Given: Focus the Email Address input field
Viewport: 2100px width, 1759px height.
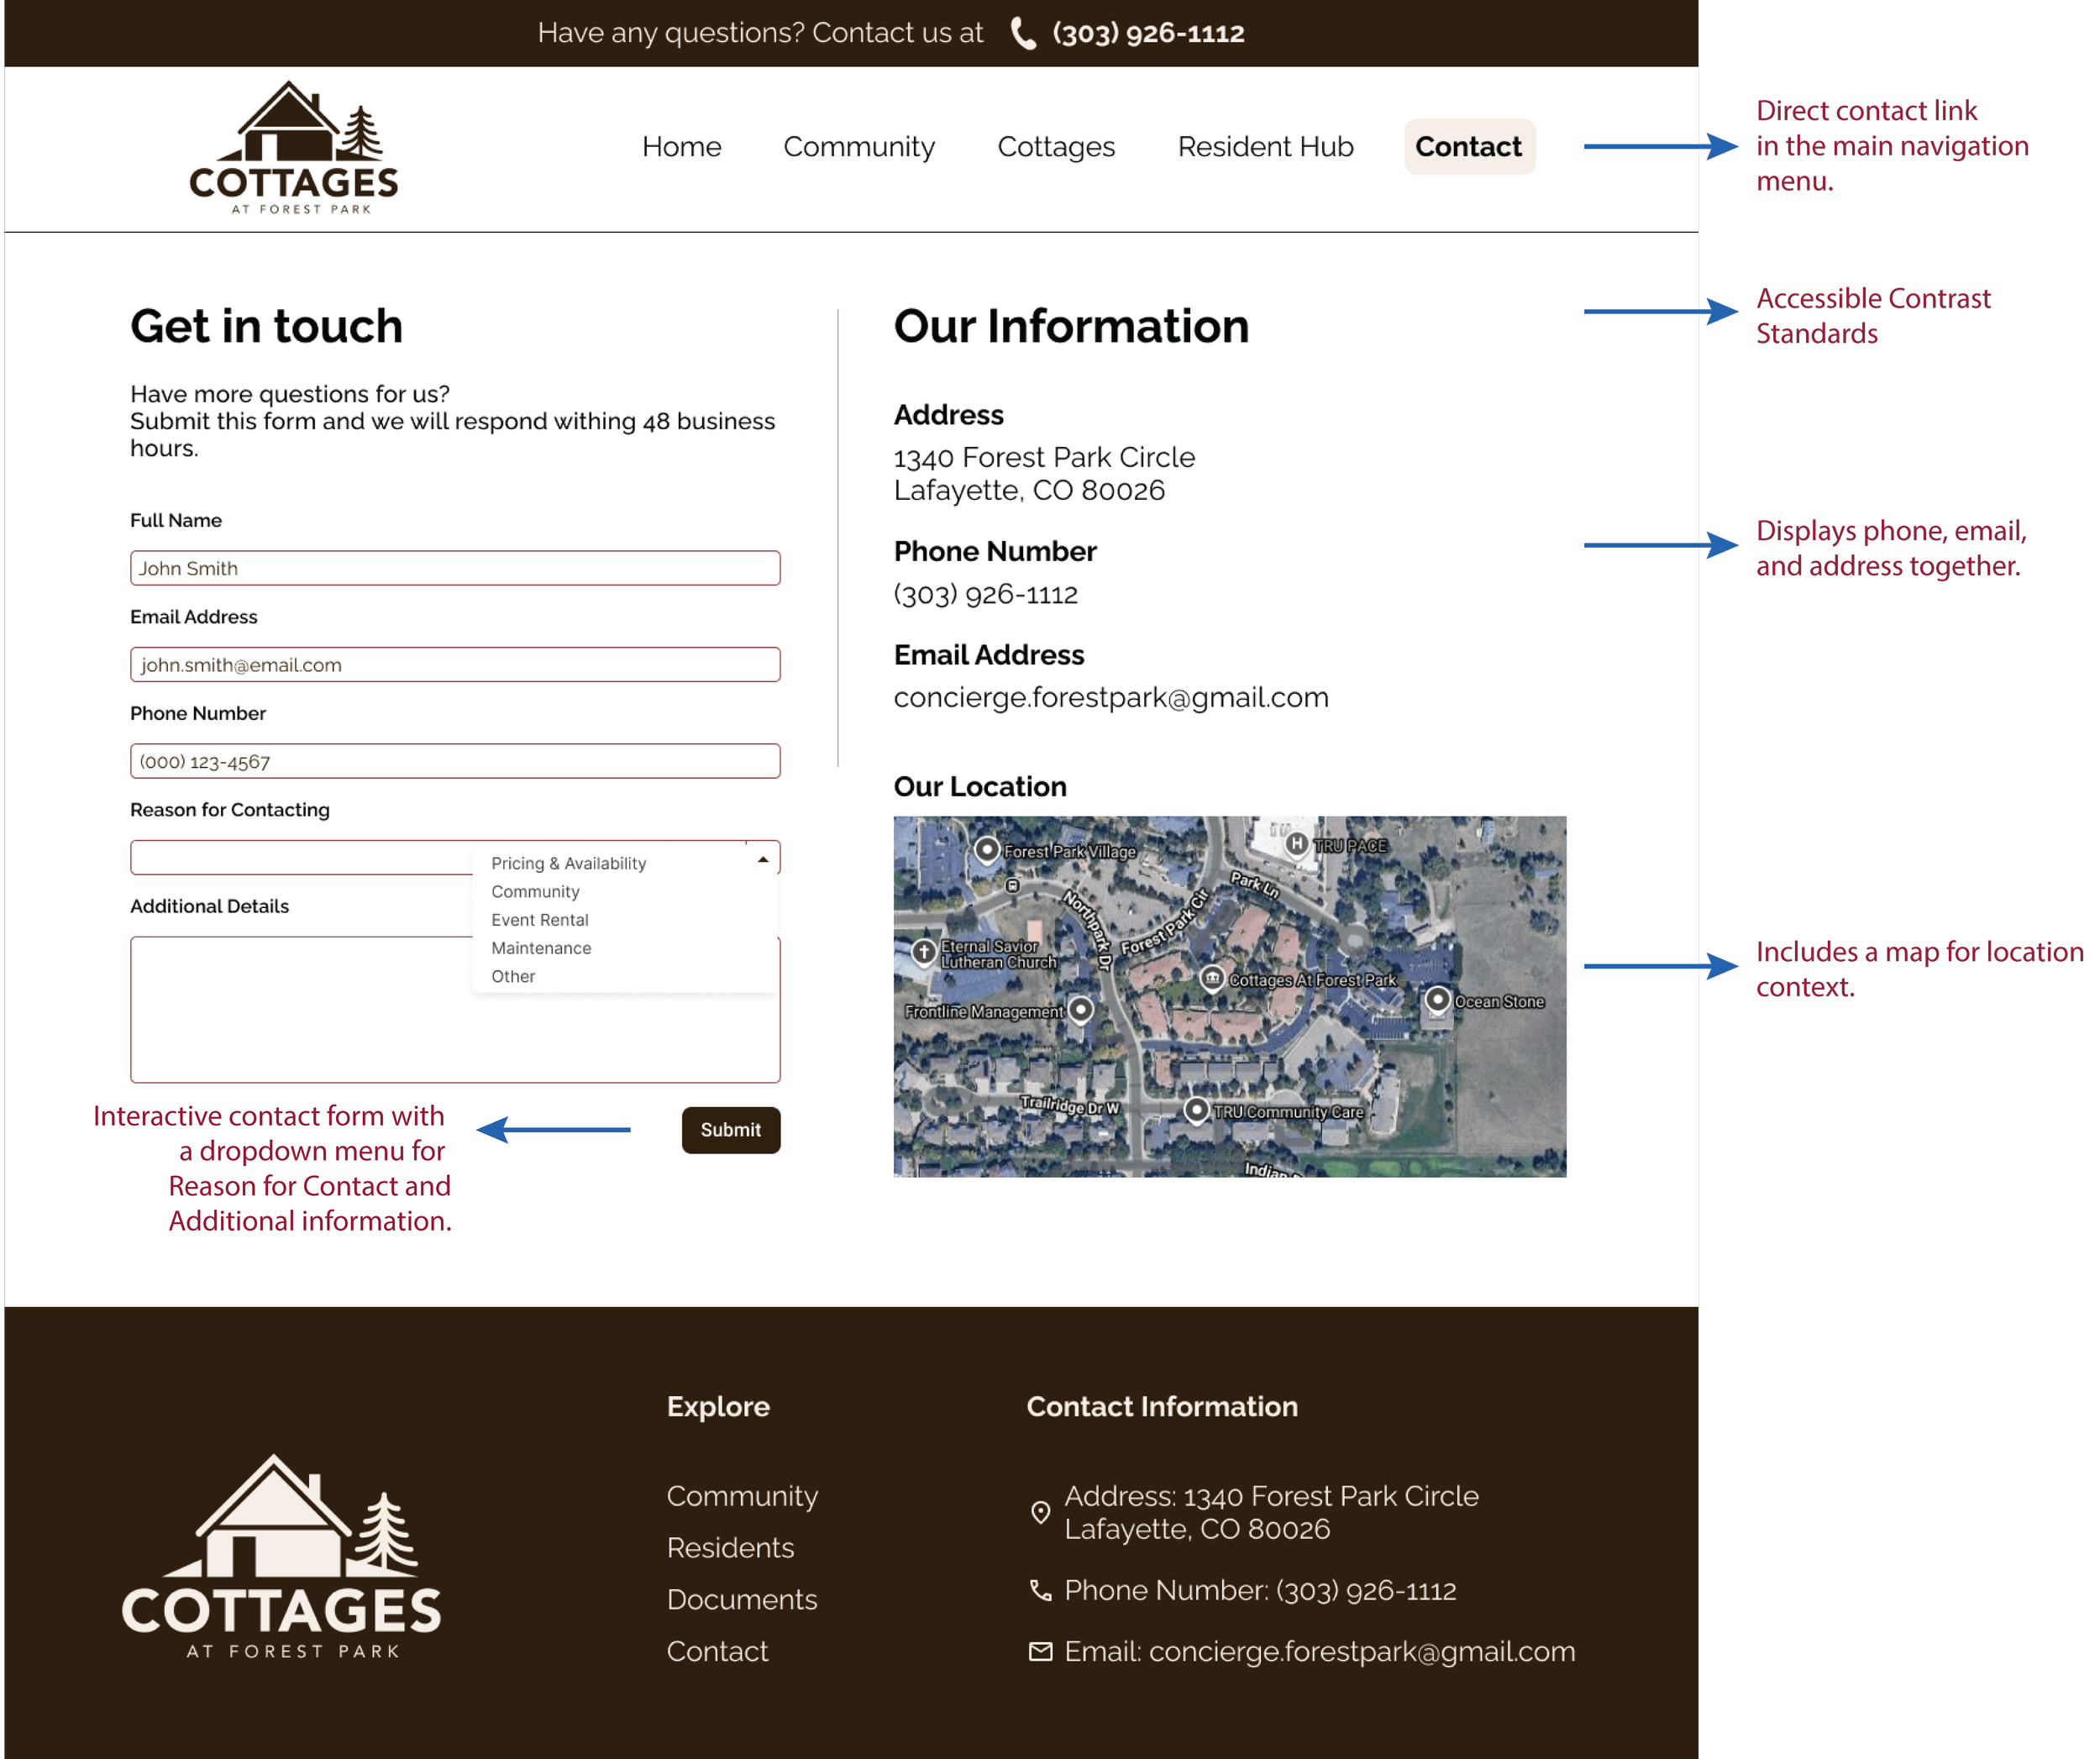Looking at the screenshot, I should click(x=455, y=664).
